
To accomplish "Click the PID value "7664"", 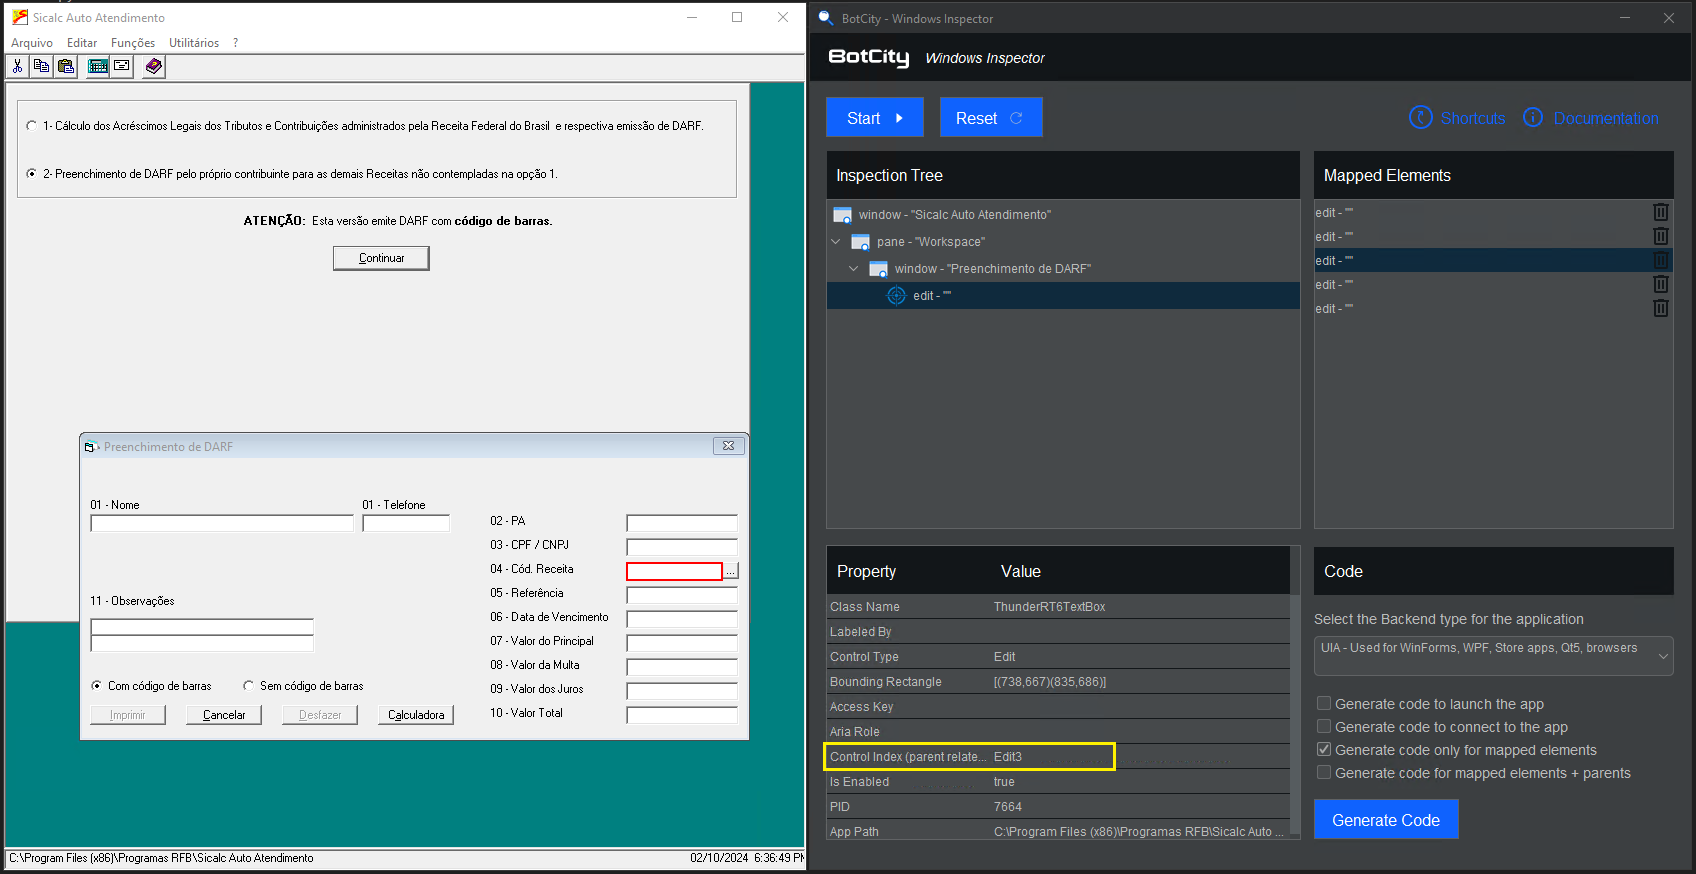I will [1008, 807].
